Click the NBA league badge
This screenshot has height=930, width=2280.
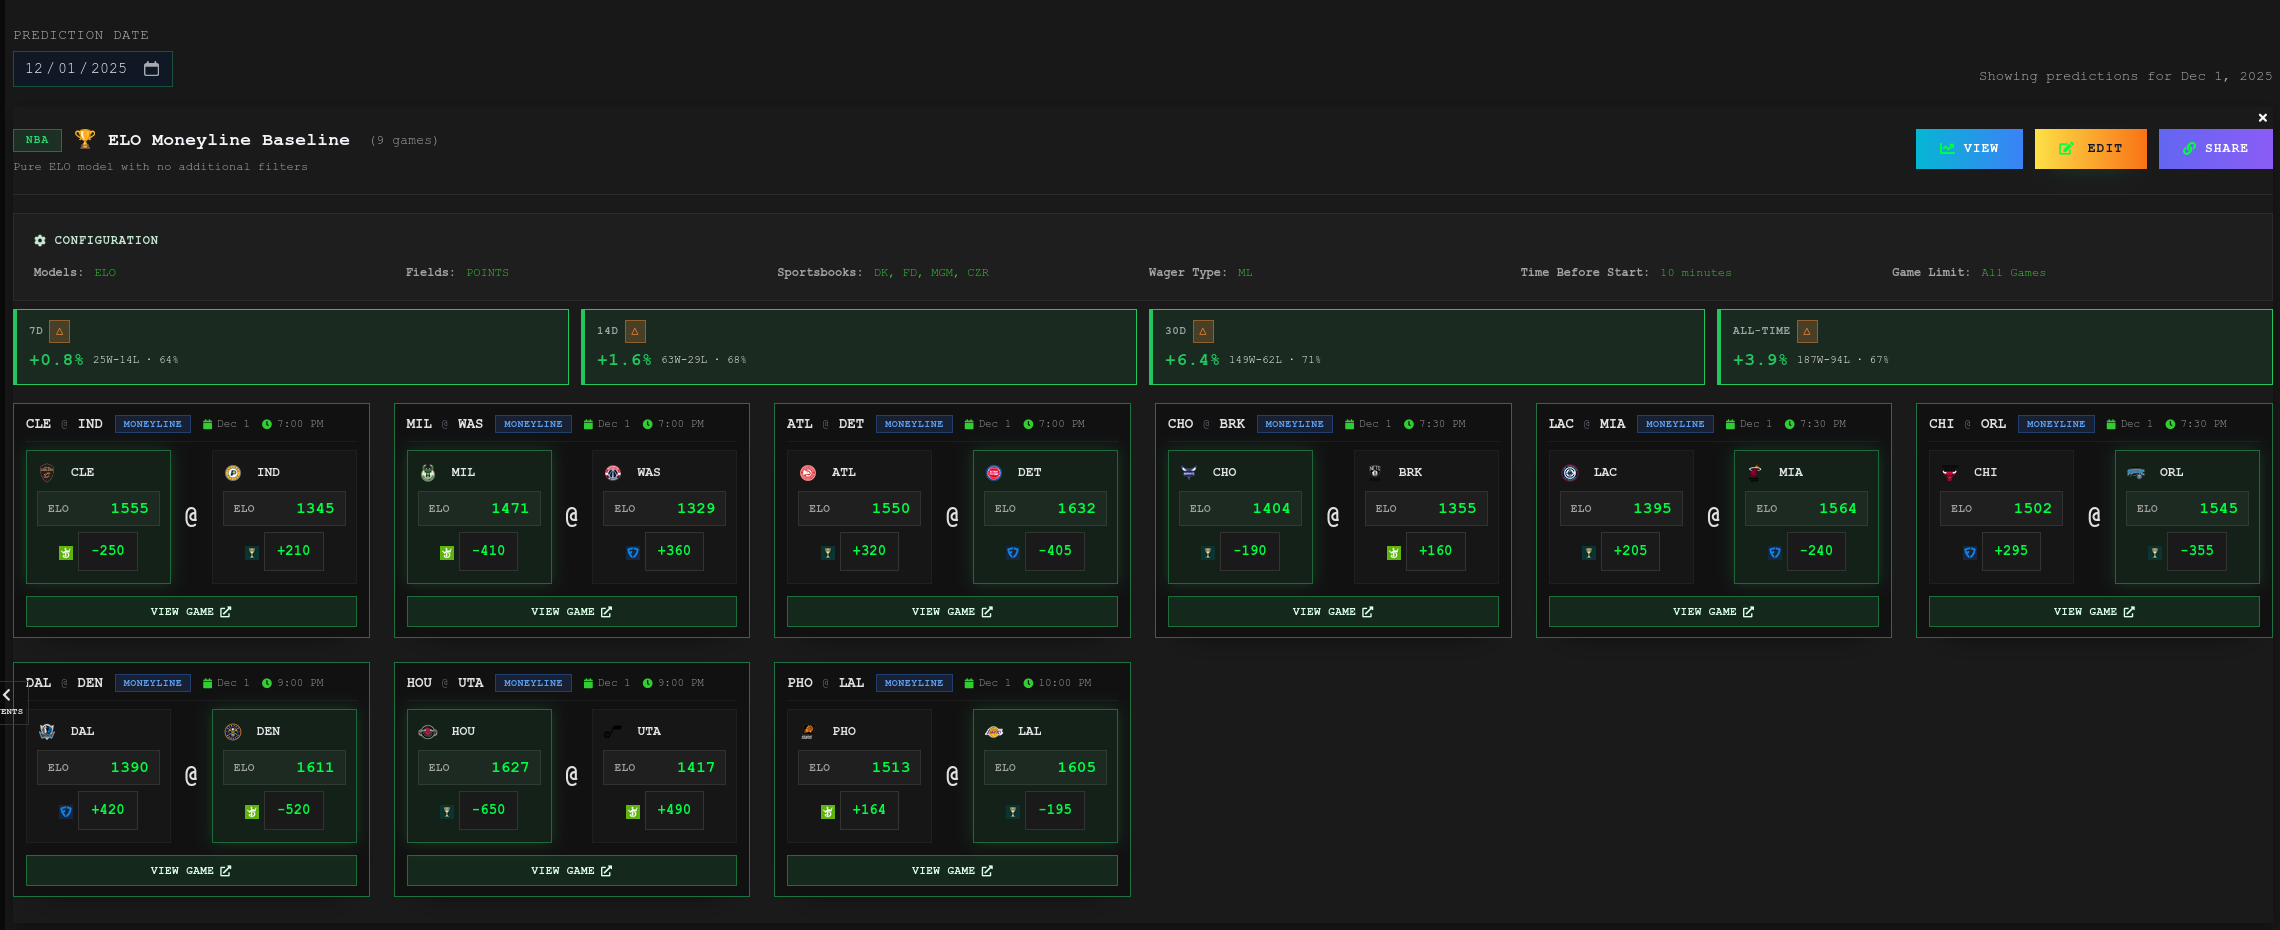[37, 140]
